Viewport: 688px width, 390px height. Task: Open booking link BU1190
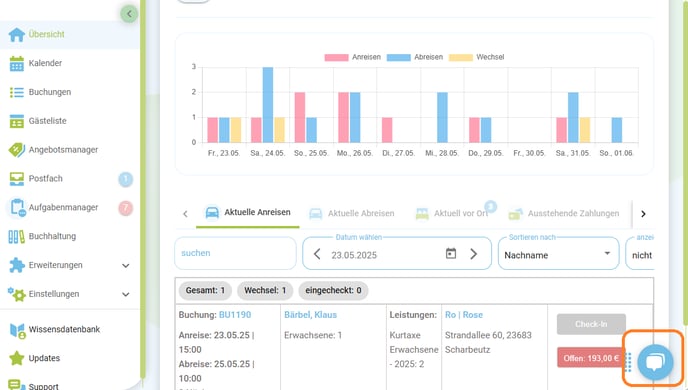[x=235, y=315]
